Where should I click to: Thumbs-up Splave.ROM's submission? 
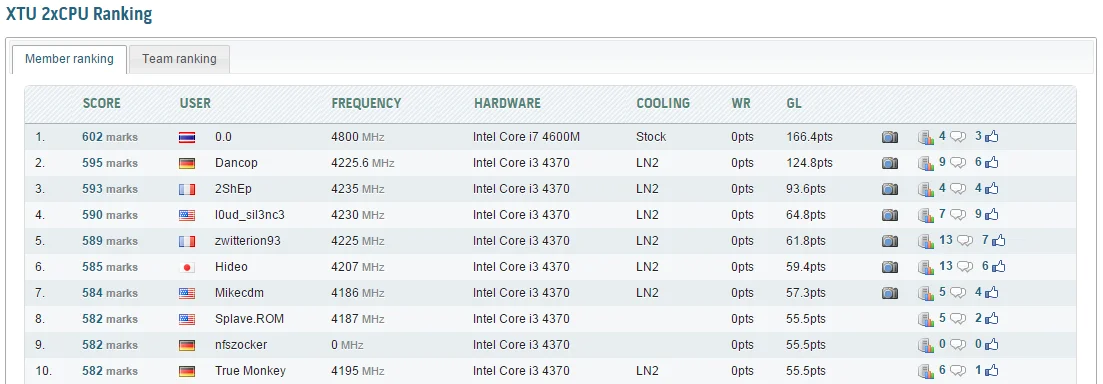(991, 319)
